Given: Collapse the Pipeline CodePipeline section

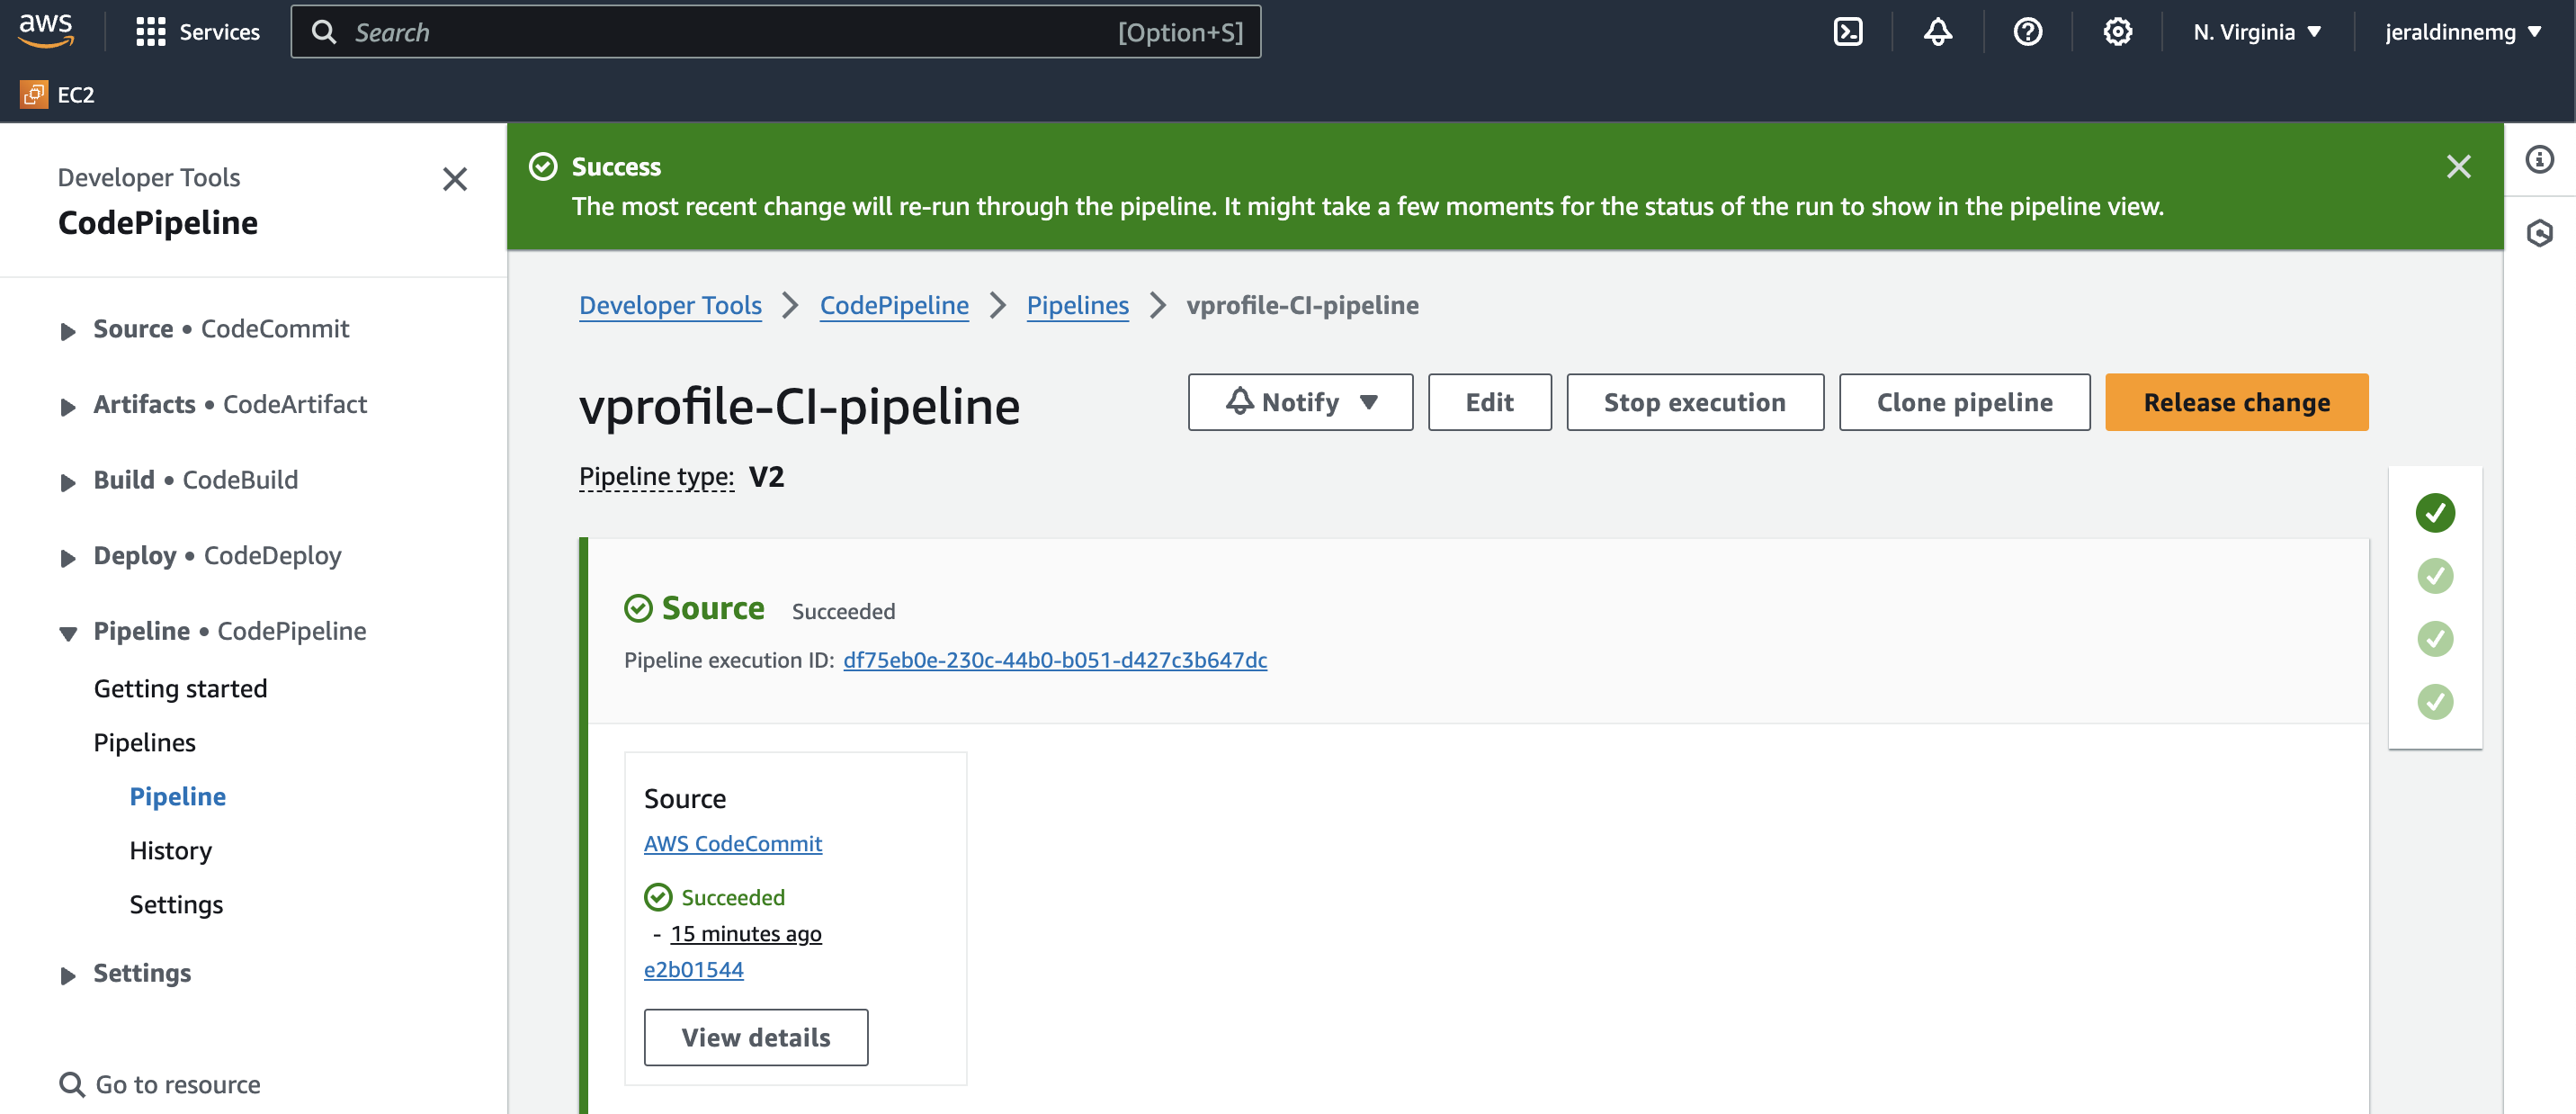Looking at the screenshot, I should 68,633.
